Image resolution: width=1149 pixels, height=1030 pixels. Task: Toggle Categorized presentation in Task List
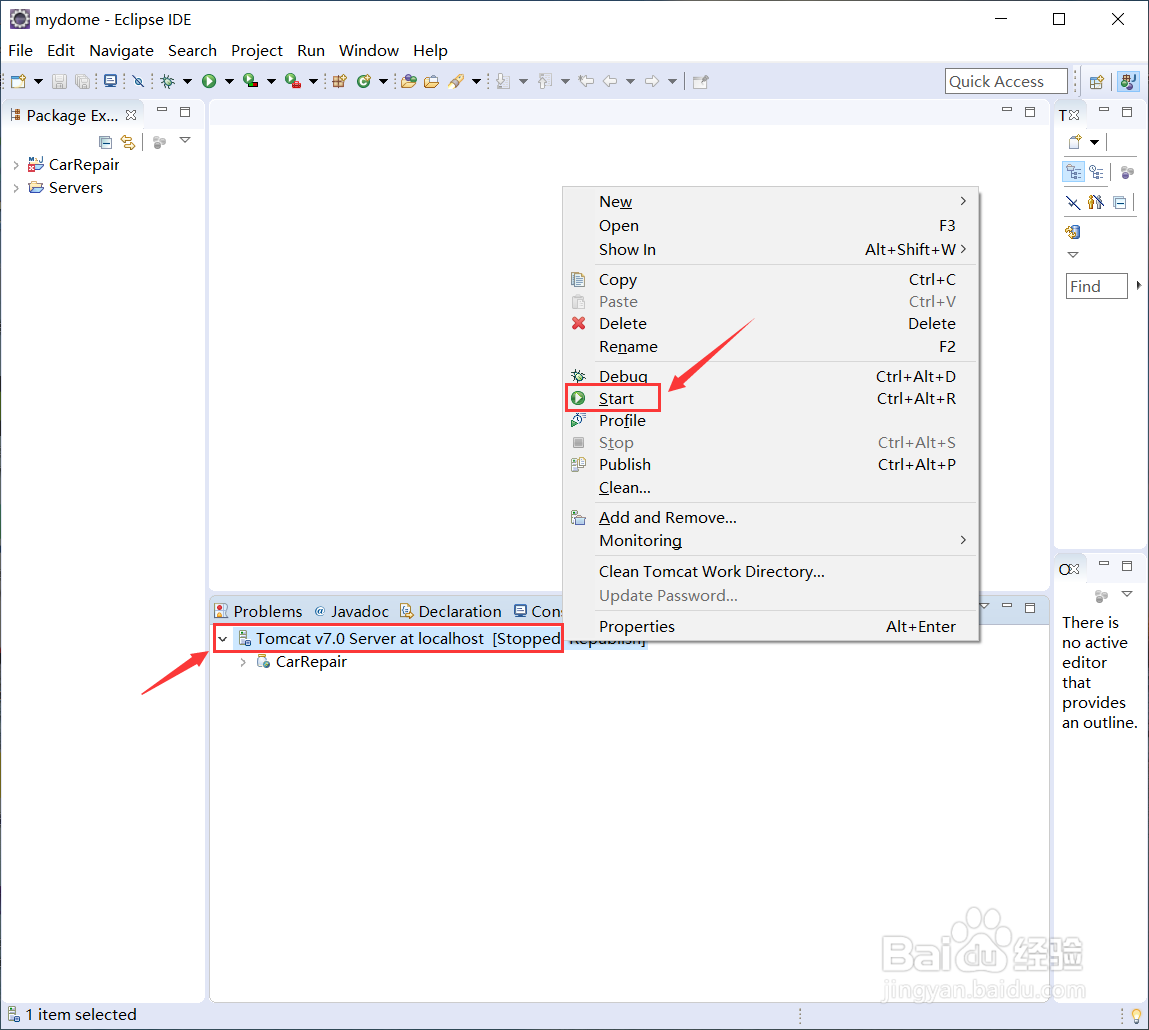[x=1074, y=173]
